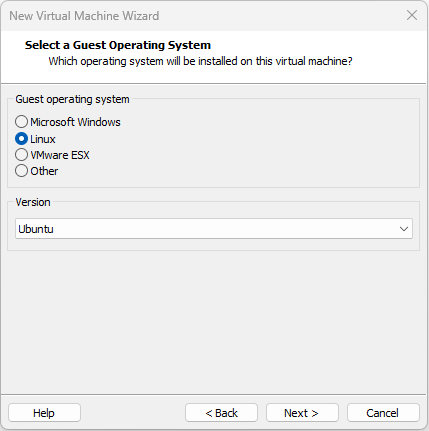Image resolution: width=429 pixels, height=431 pixels.
Task: Click the 'Select a Guest Operating System' heading
Action: click(118, 45)
